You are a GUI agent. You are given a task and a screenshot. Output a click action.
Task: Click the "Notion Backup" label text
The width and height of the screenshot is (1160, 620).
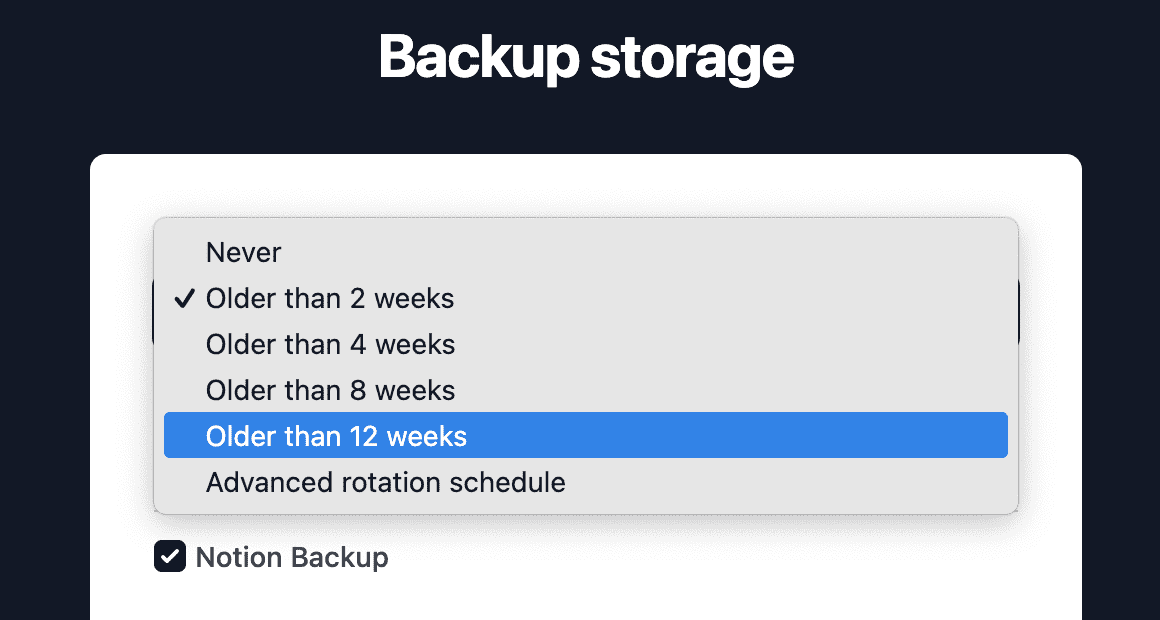point(292,557)
